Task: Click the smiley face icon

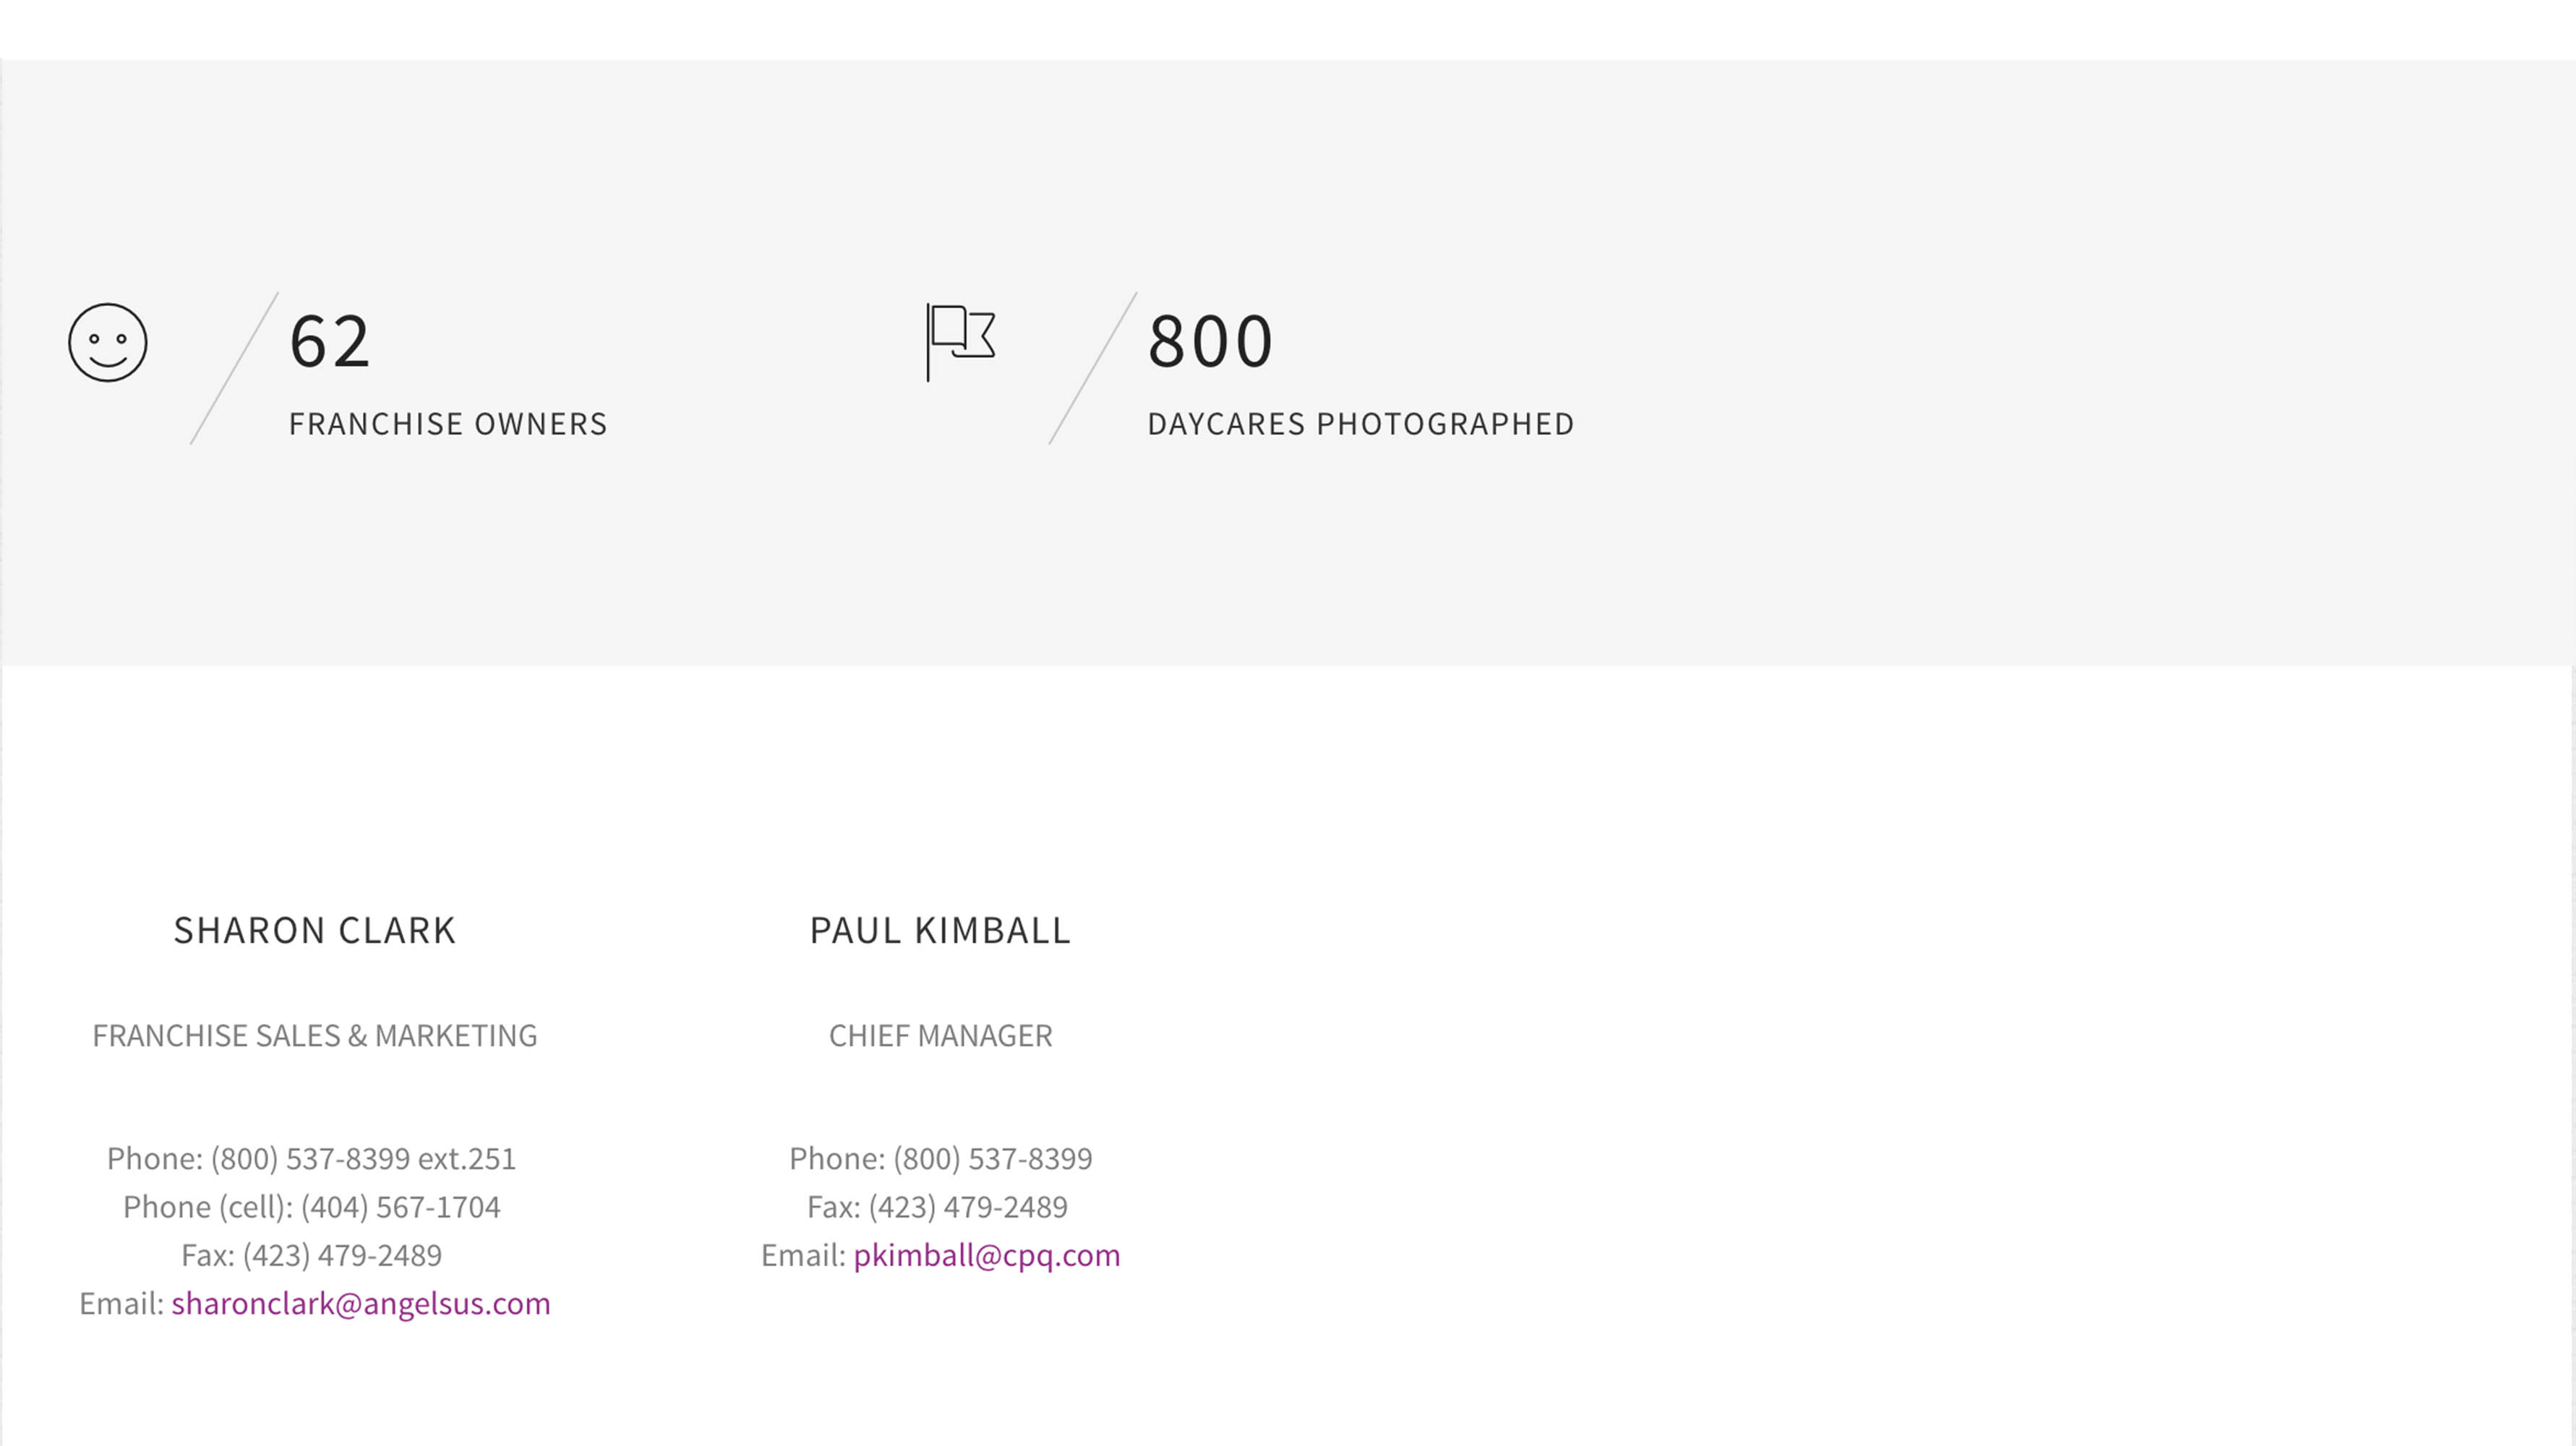Action: pyautogui.click(x=108, y=342)
